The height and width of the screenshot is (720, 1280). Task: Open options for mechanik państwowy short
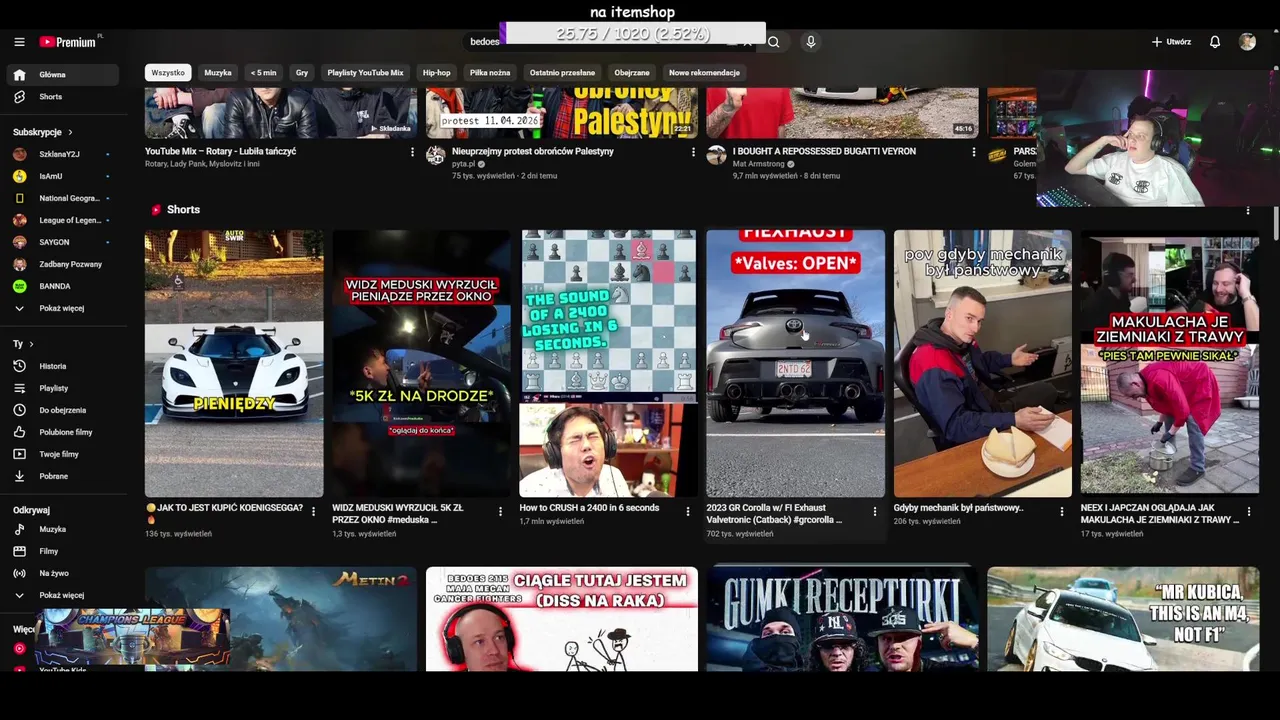click(x=1061, y=511)
